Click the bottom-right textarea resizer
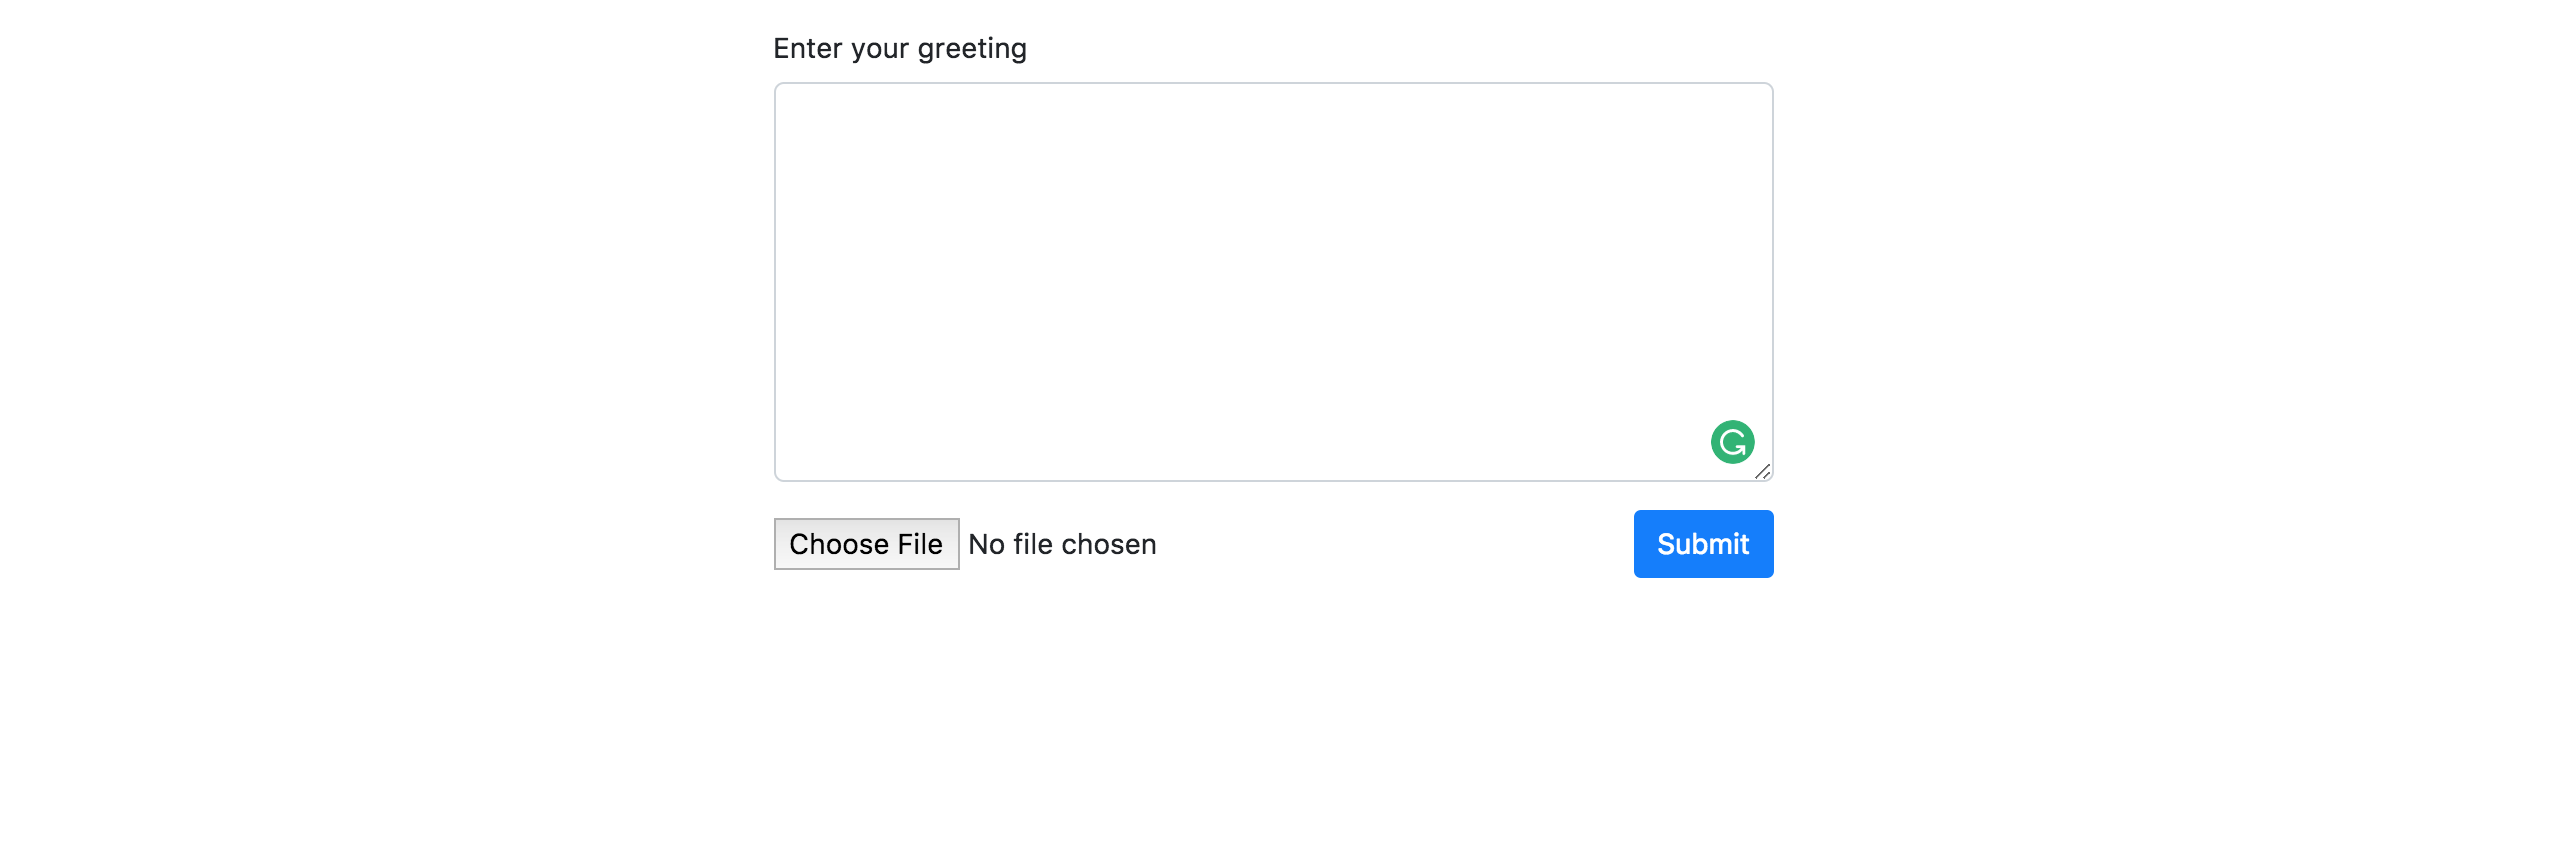2558x842 pixels. (x=1762, y=471)
